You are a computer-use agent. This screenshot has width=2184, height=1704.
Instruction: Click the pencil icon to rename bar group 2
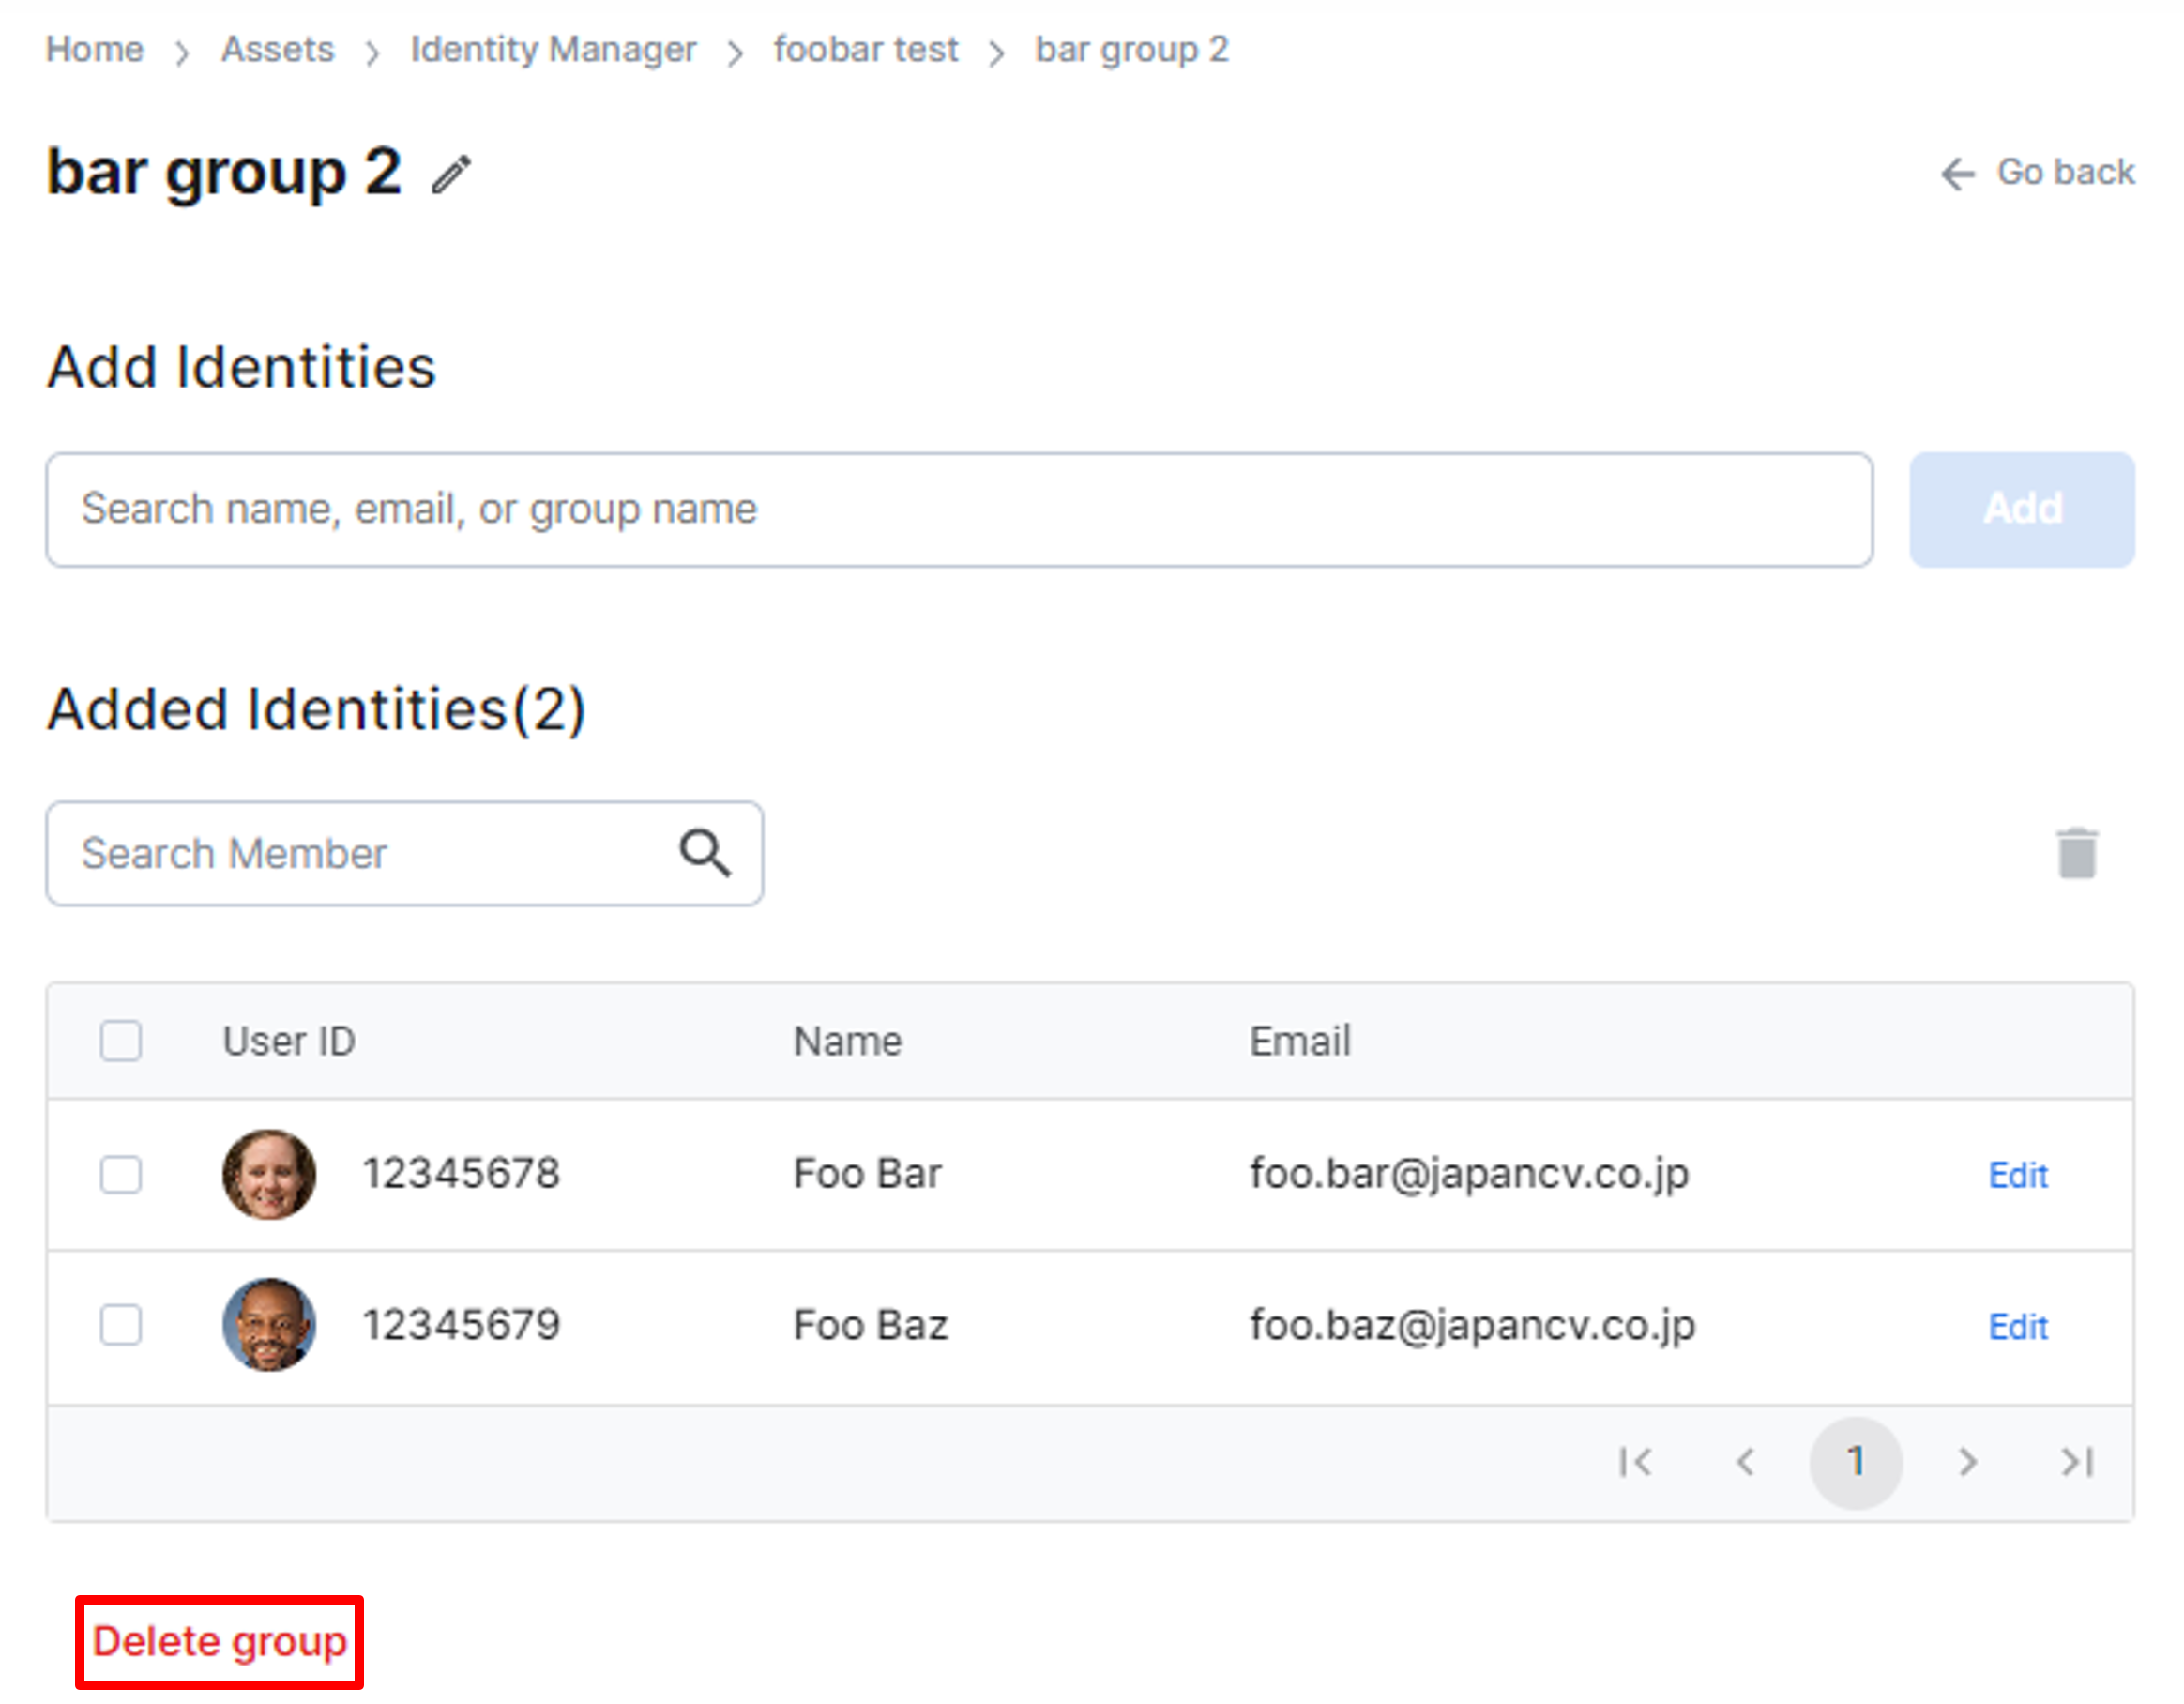coord(450,172)
